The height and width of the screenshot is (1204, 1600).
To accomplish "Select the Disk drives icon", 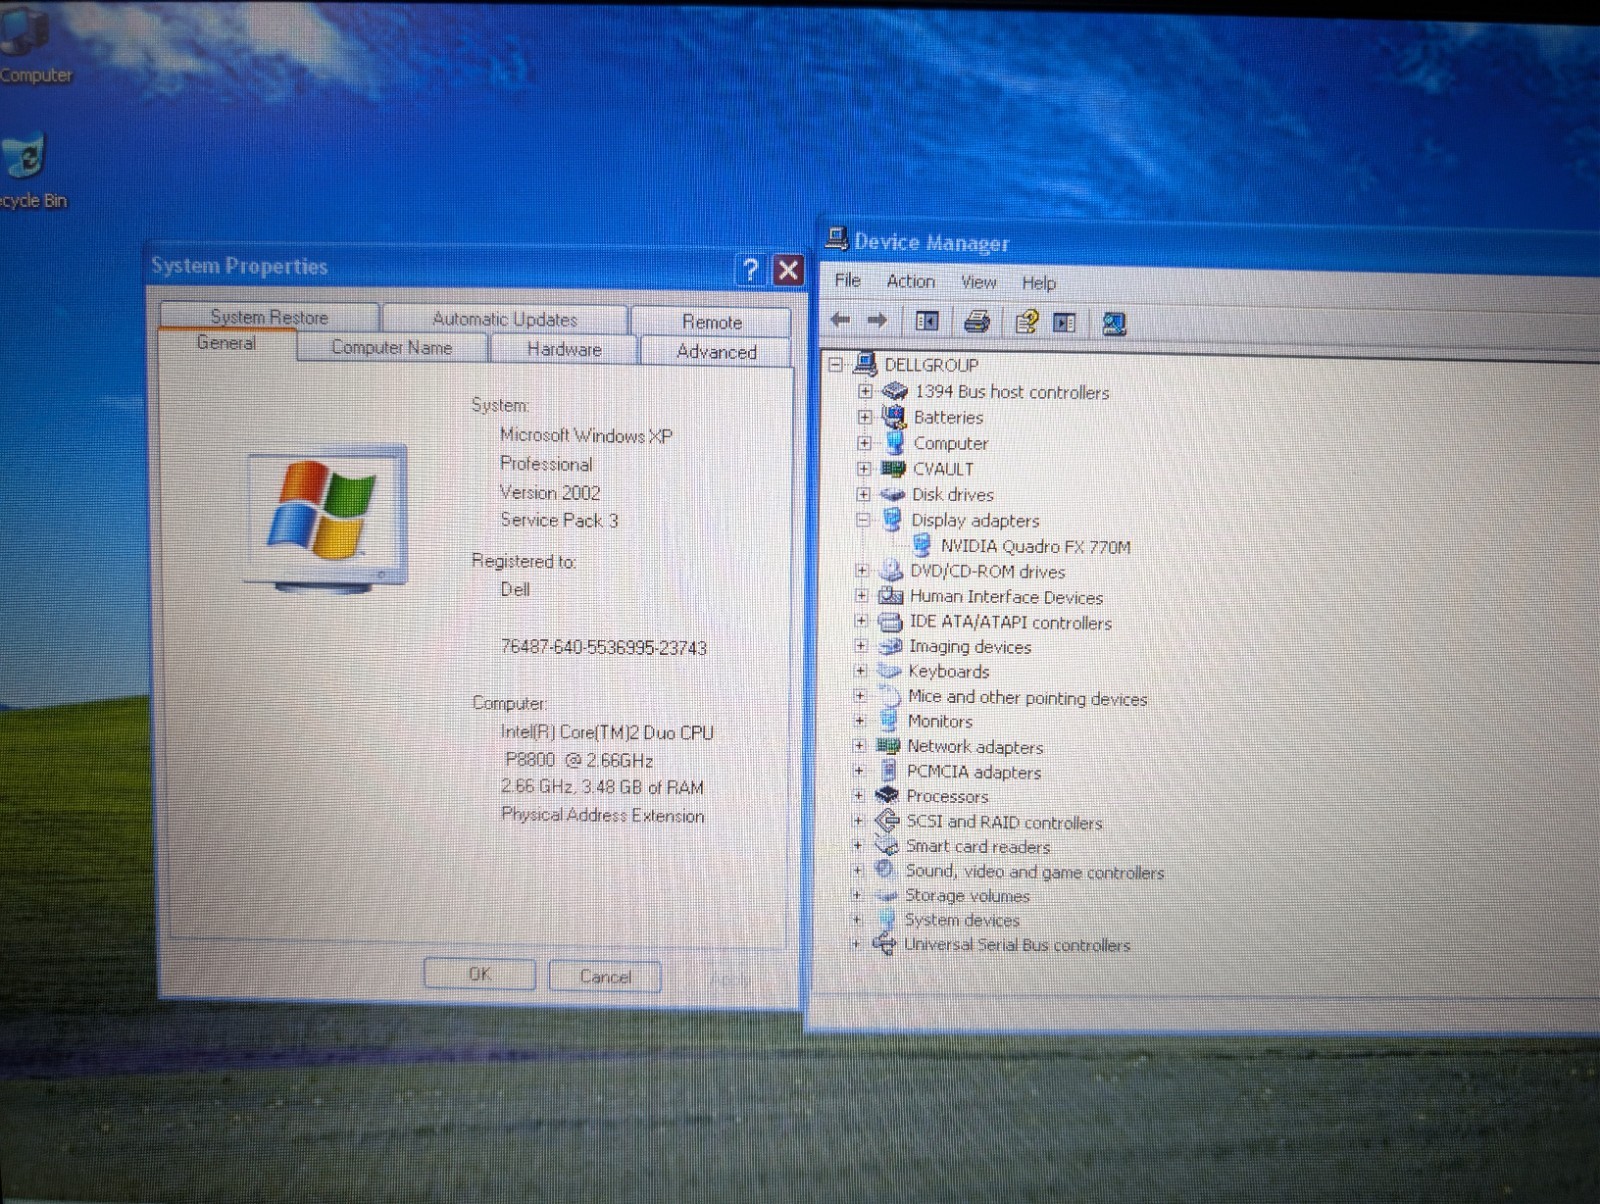I will 892,494.
